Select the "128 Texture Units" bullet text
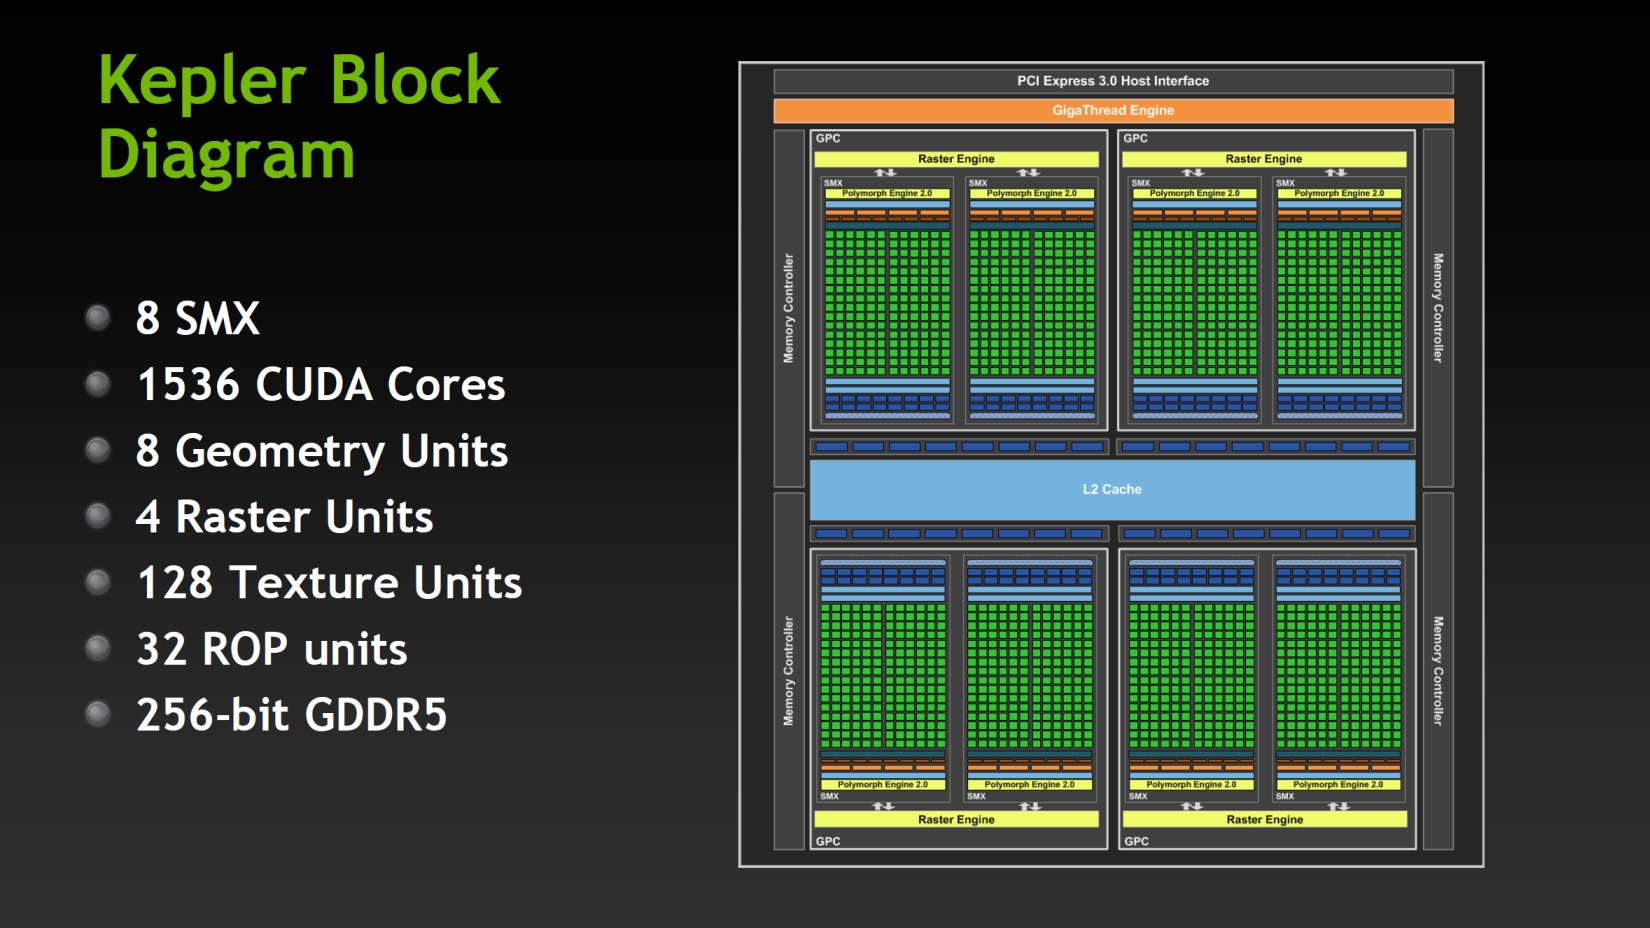 (329, 583)
